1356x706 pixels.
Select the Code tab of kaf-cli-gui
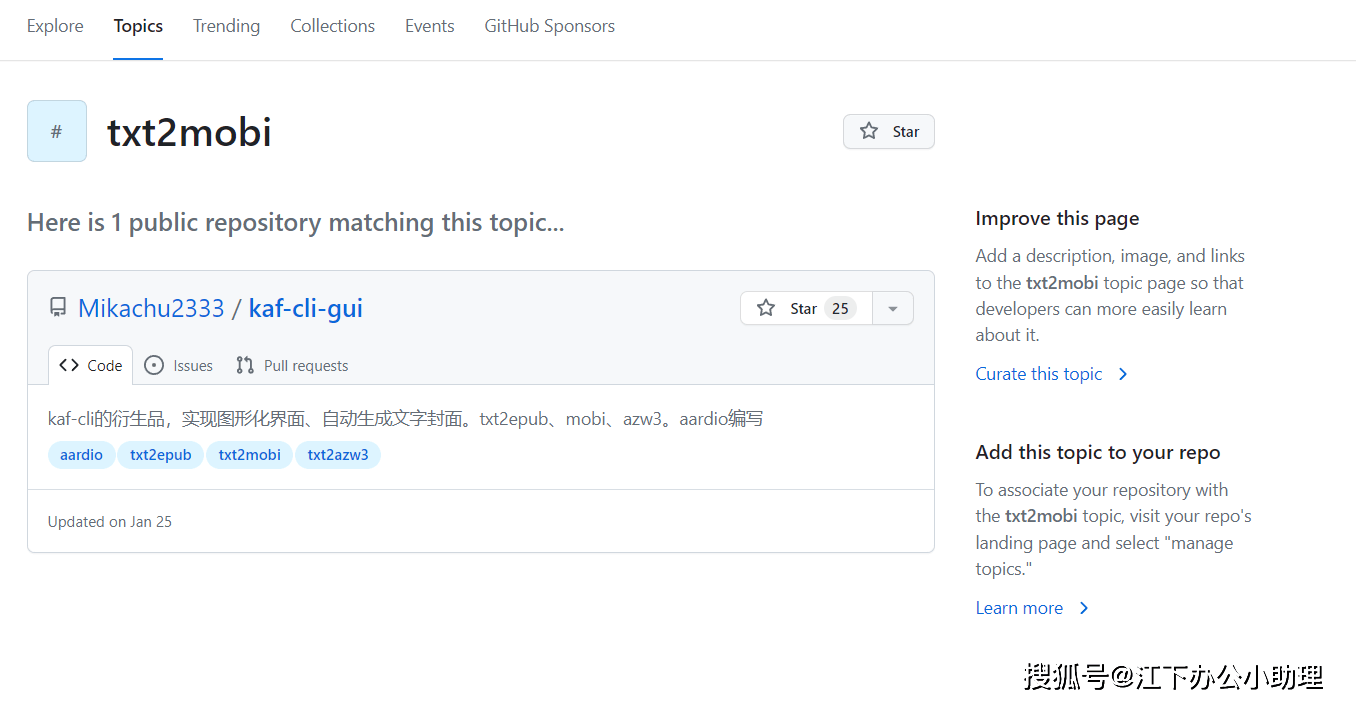[91, 365]
